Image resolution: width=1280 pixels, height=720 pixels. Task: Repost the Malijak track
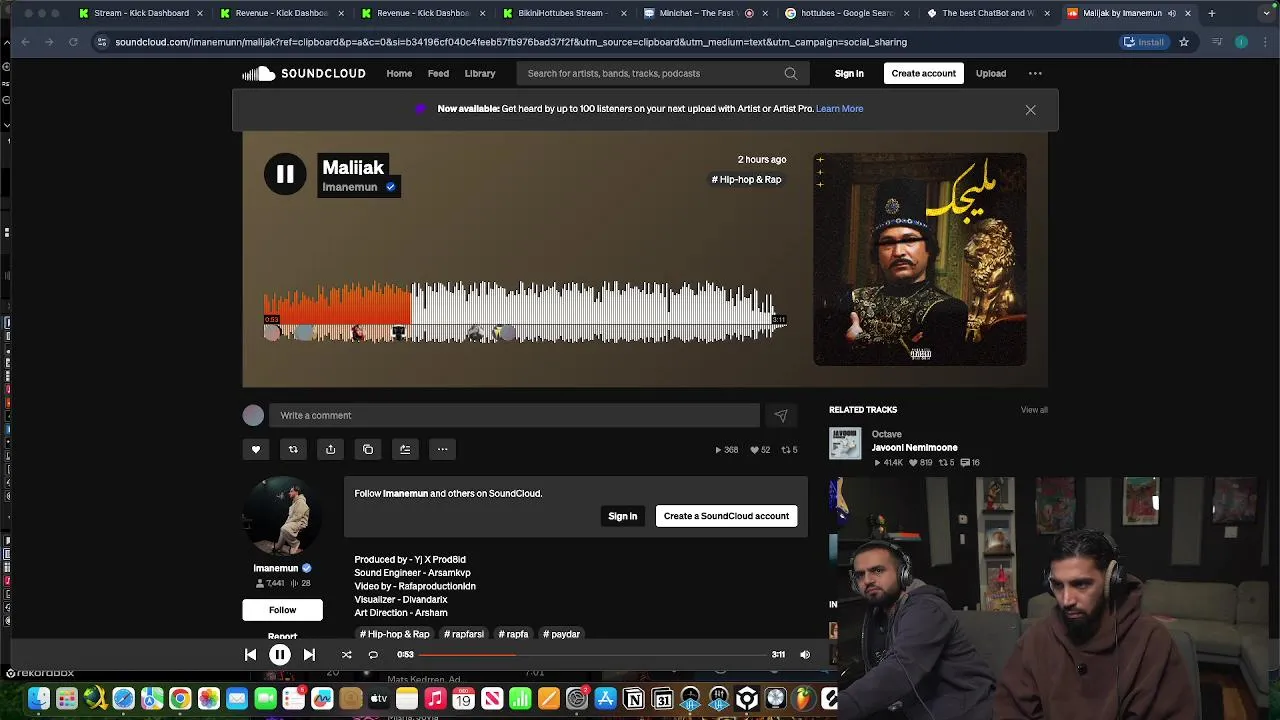click(293, 449)
